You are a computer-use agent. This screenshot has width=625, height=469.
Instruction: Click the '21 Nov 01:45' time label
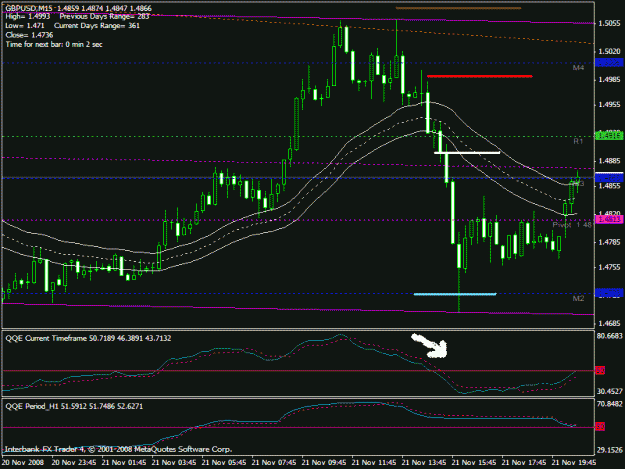point(124,463)
